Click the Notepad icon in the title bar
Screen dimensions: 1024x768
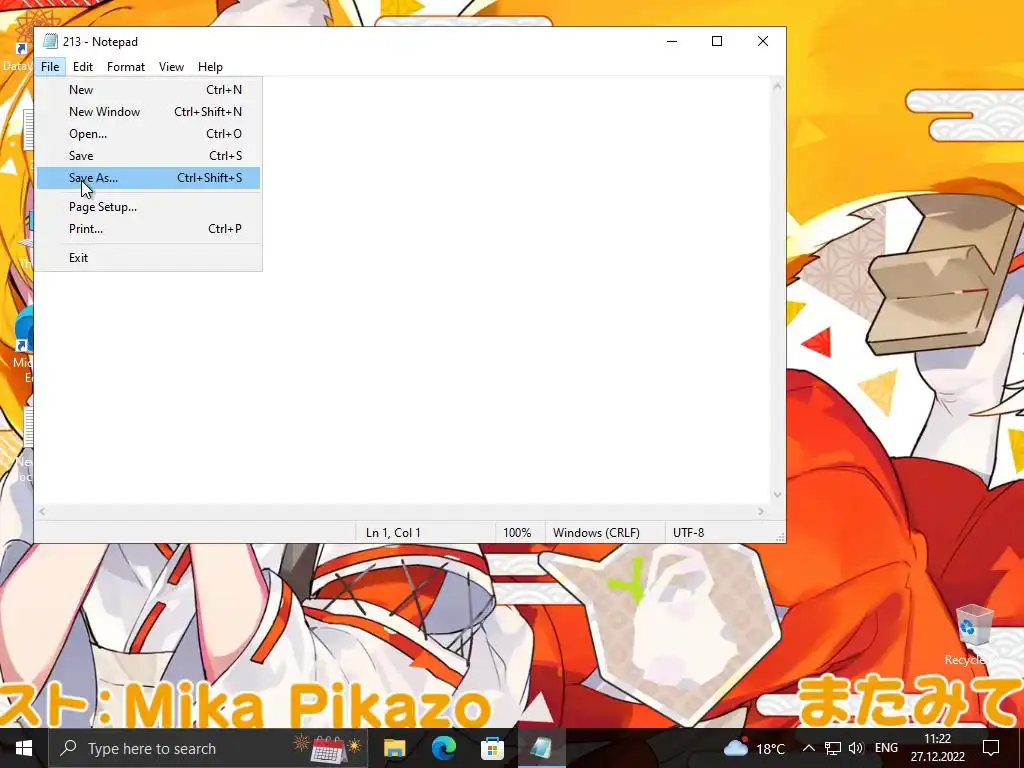(x=50, y=41)
